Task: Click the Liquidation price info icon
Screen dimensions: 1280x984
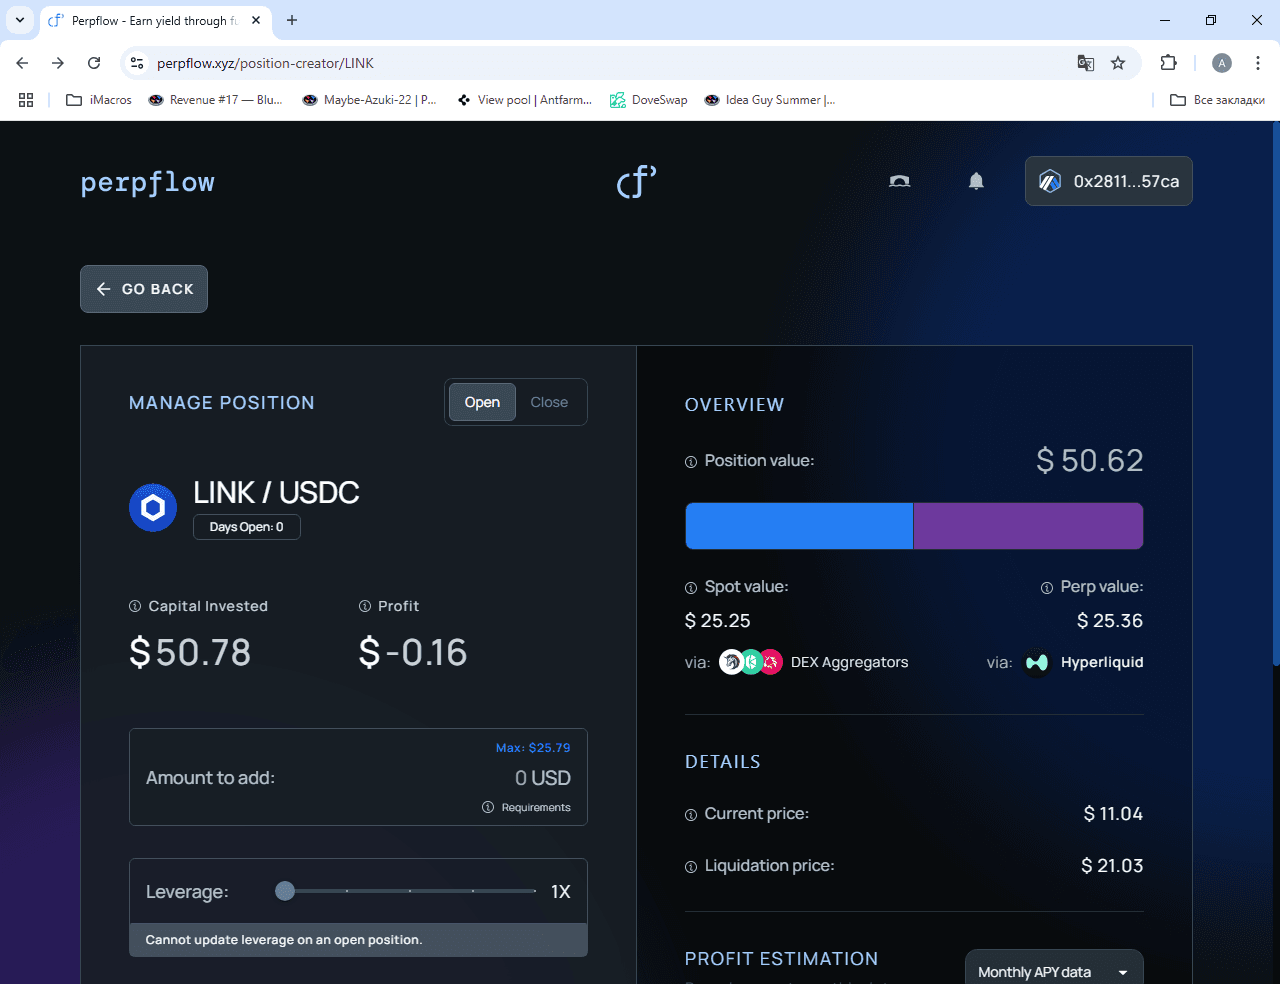Action: click(690, 867)
